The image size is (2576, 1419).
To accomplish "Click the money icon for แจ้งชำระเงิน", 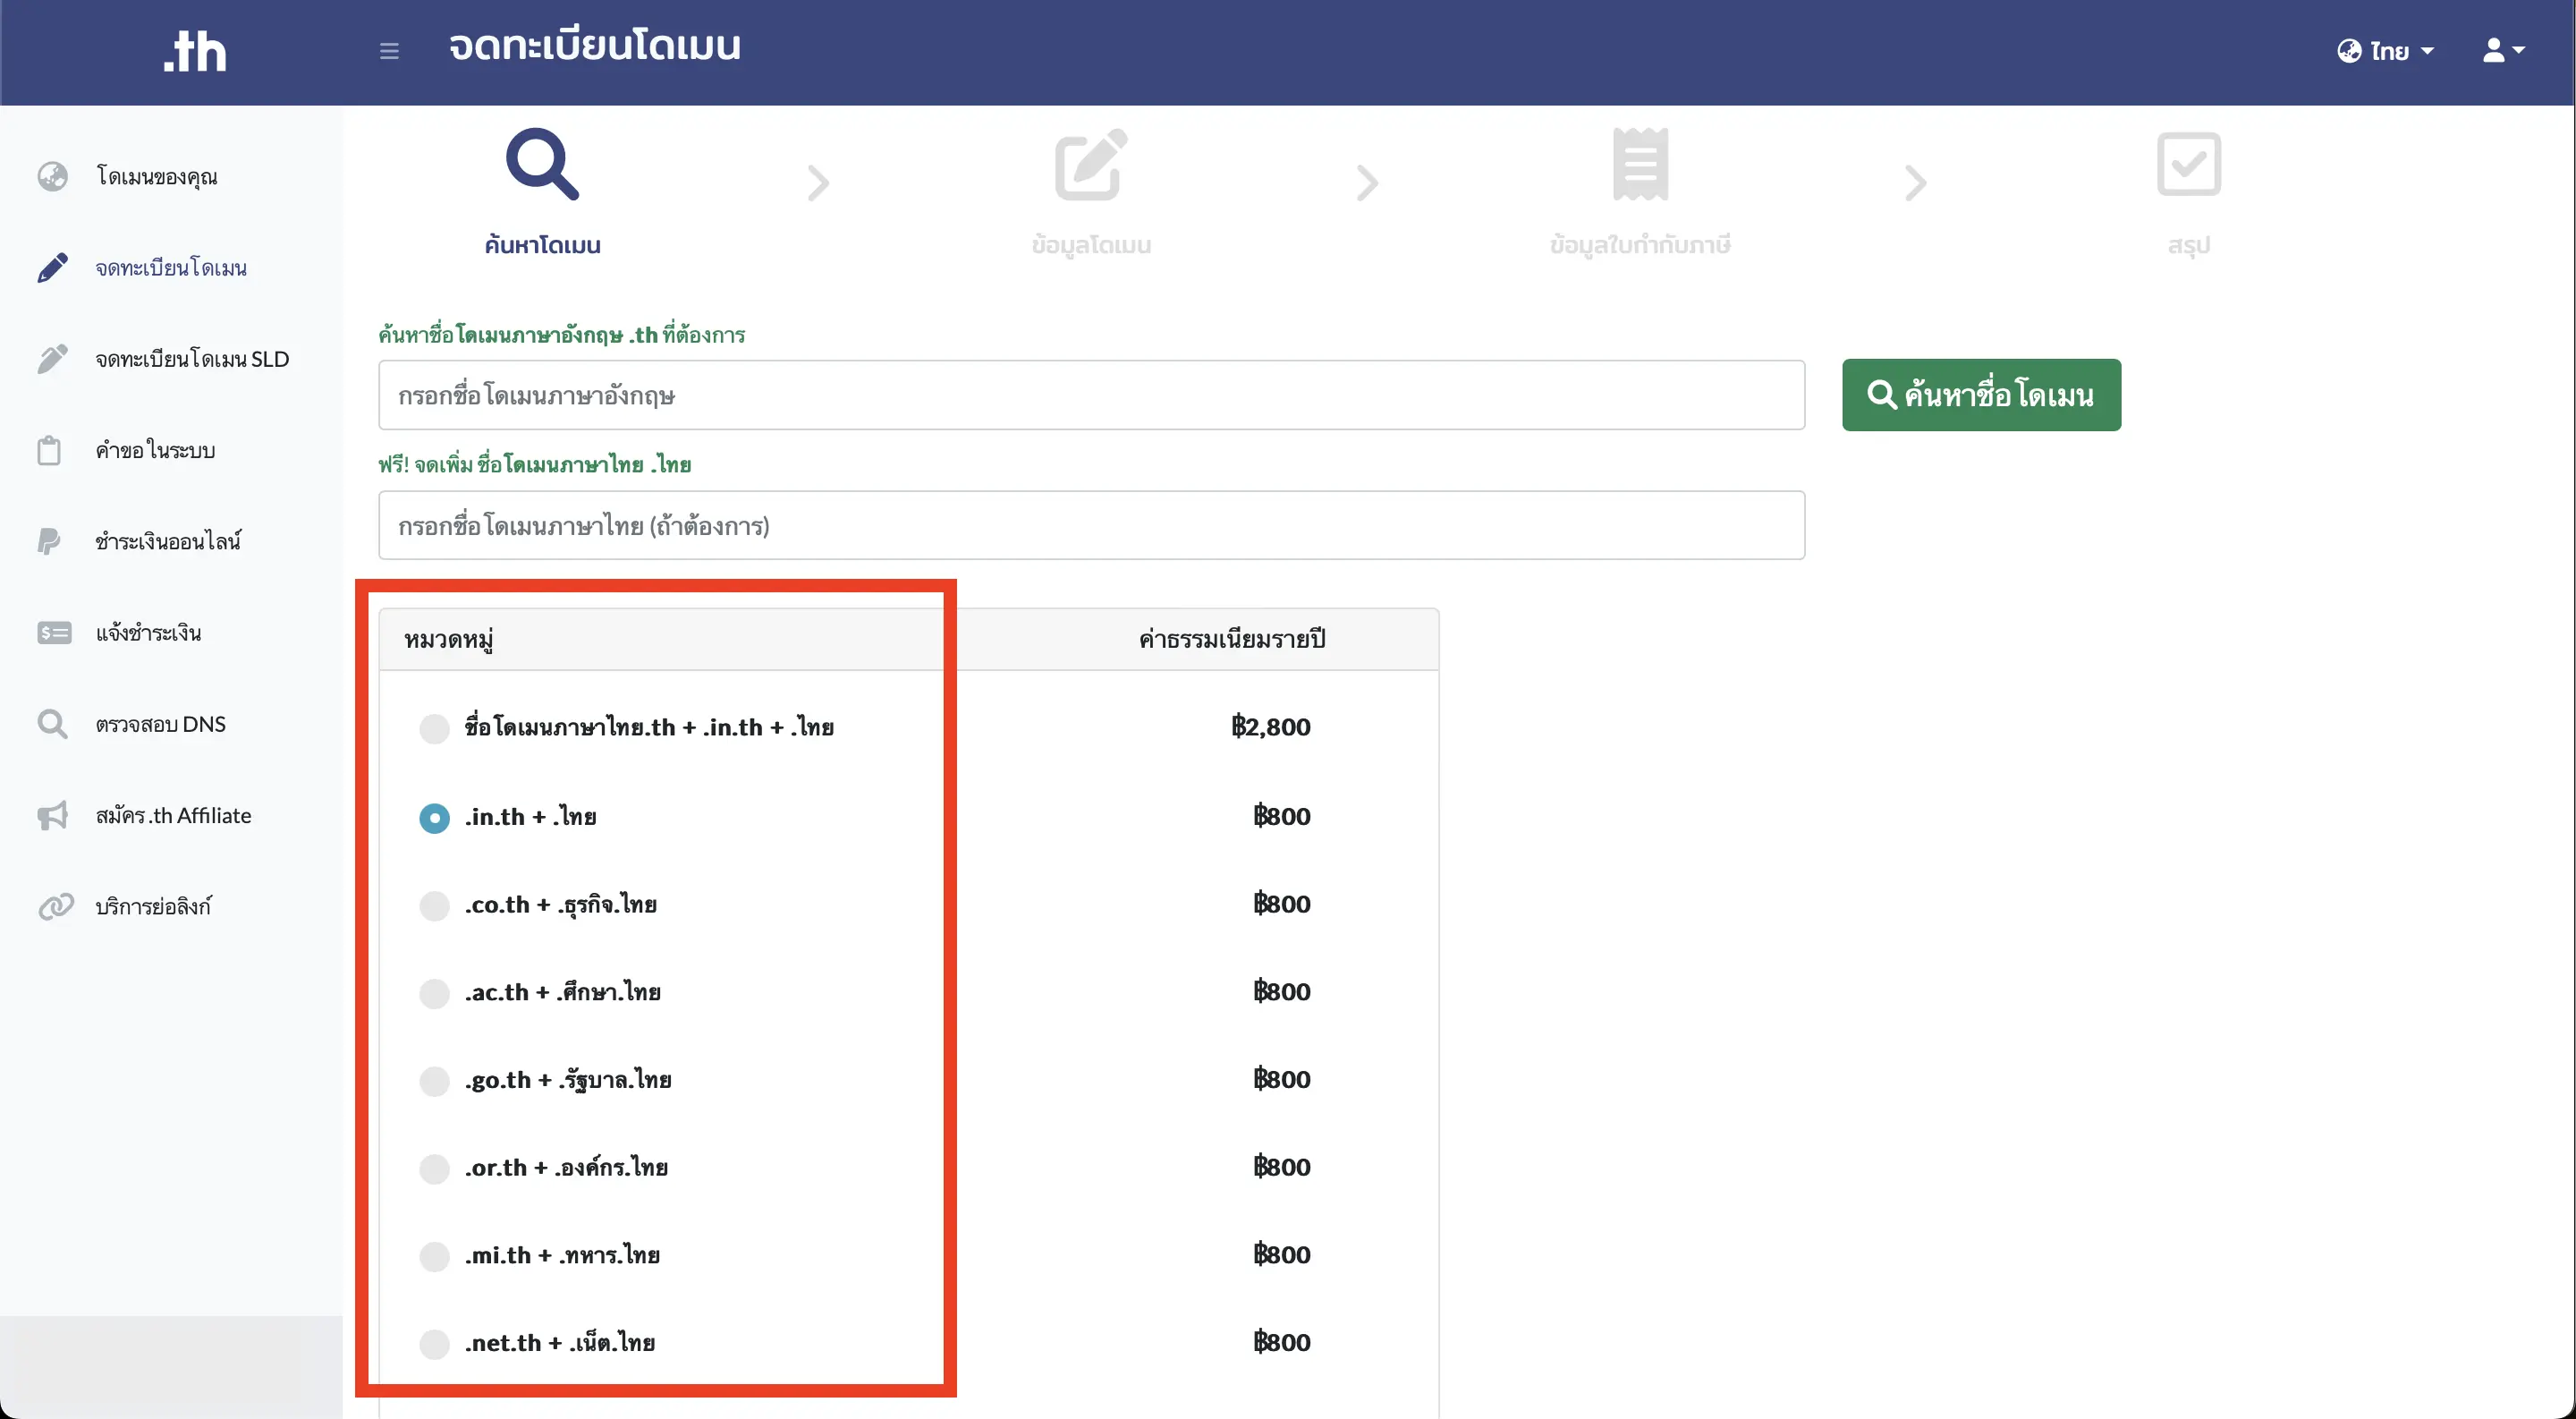I will (x=54, y=633).
